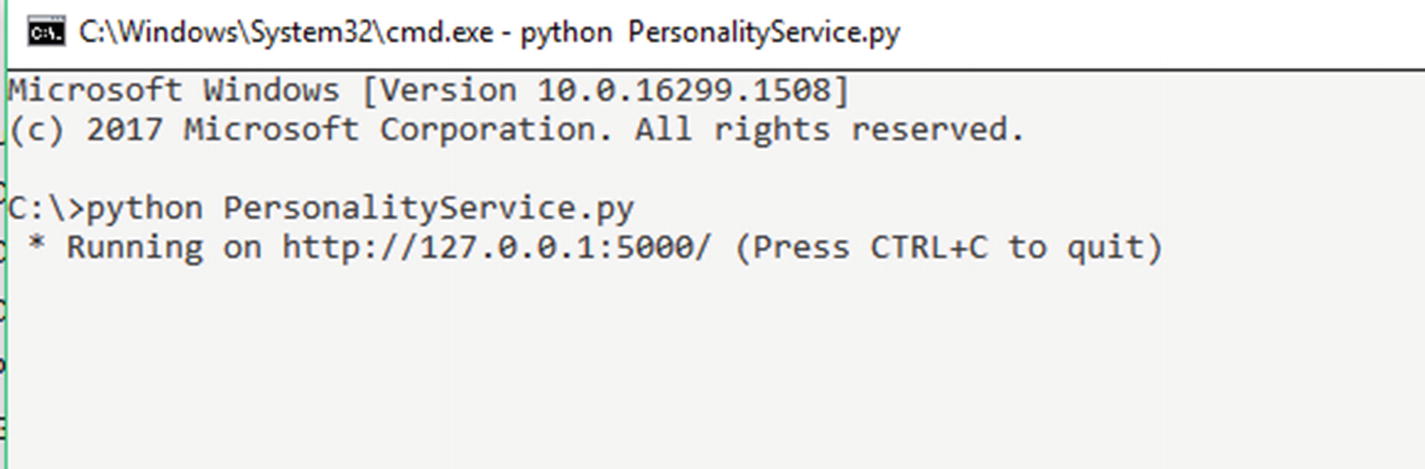Image resolution: width=1425 pixels, height=469 pixels.
Task: Click the word "python" in the title bar
Action: (x=565, y=35)
